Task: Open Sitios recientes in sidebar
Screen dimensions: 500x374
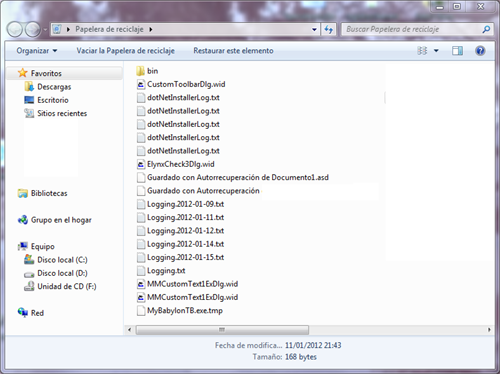Action: pos(62,113)
